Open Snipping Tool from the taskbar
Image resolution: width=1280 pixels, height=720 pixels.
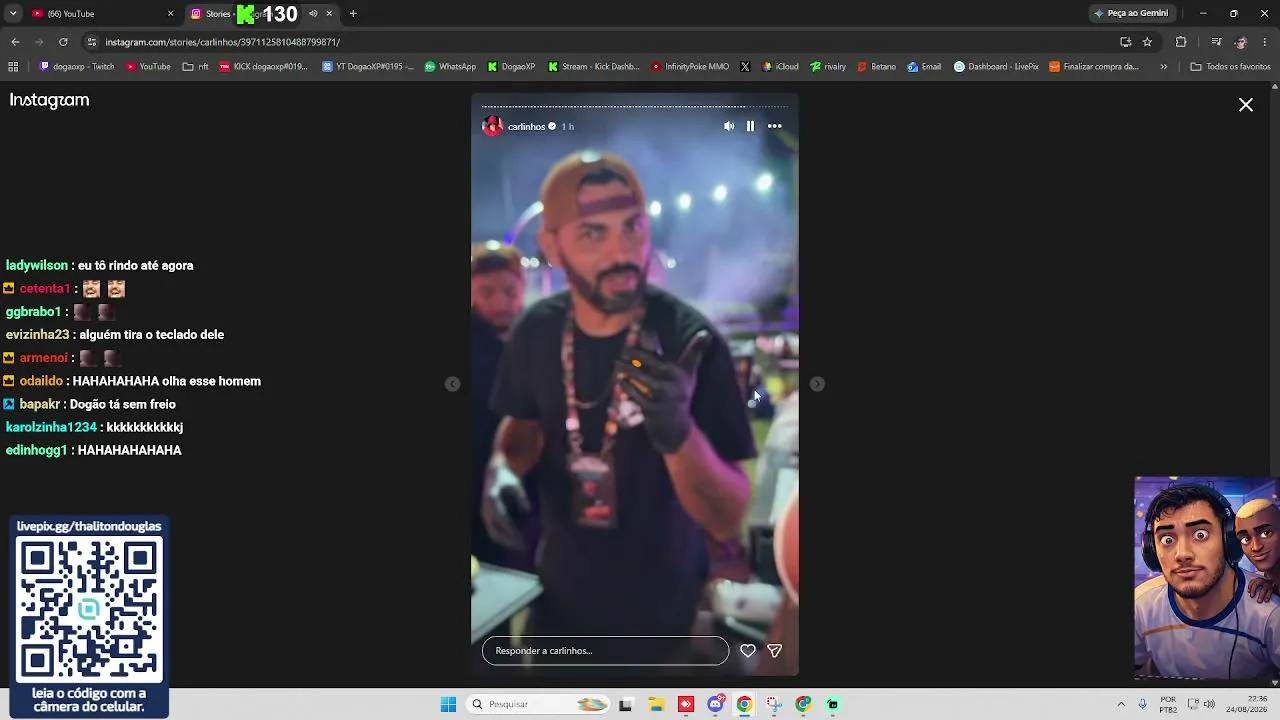pos(774,704)
